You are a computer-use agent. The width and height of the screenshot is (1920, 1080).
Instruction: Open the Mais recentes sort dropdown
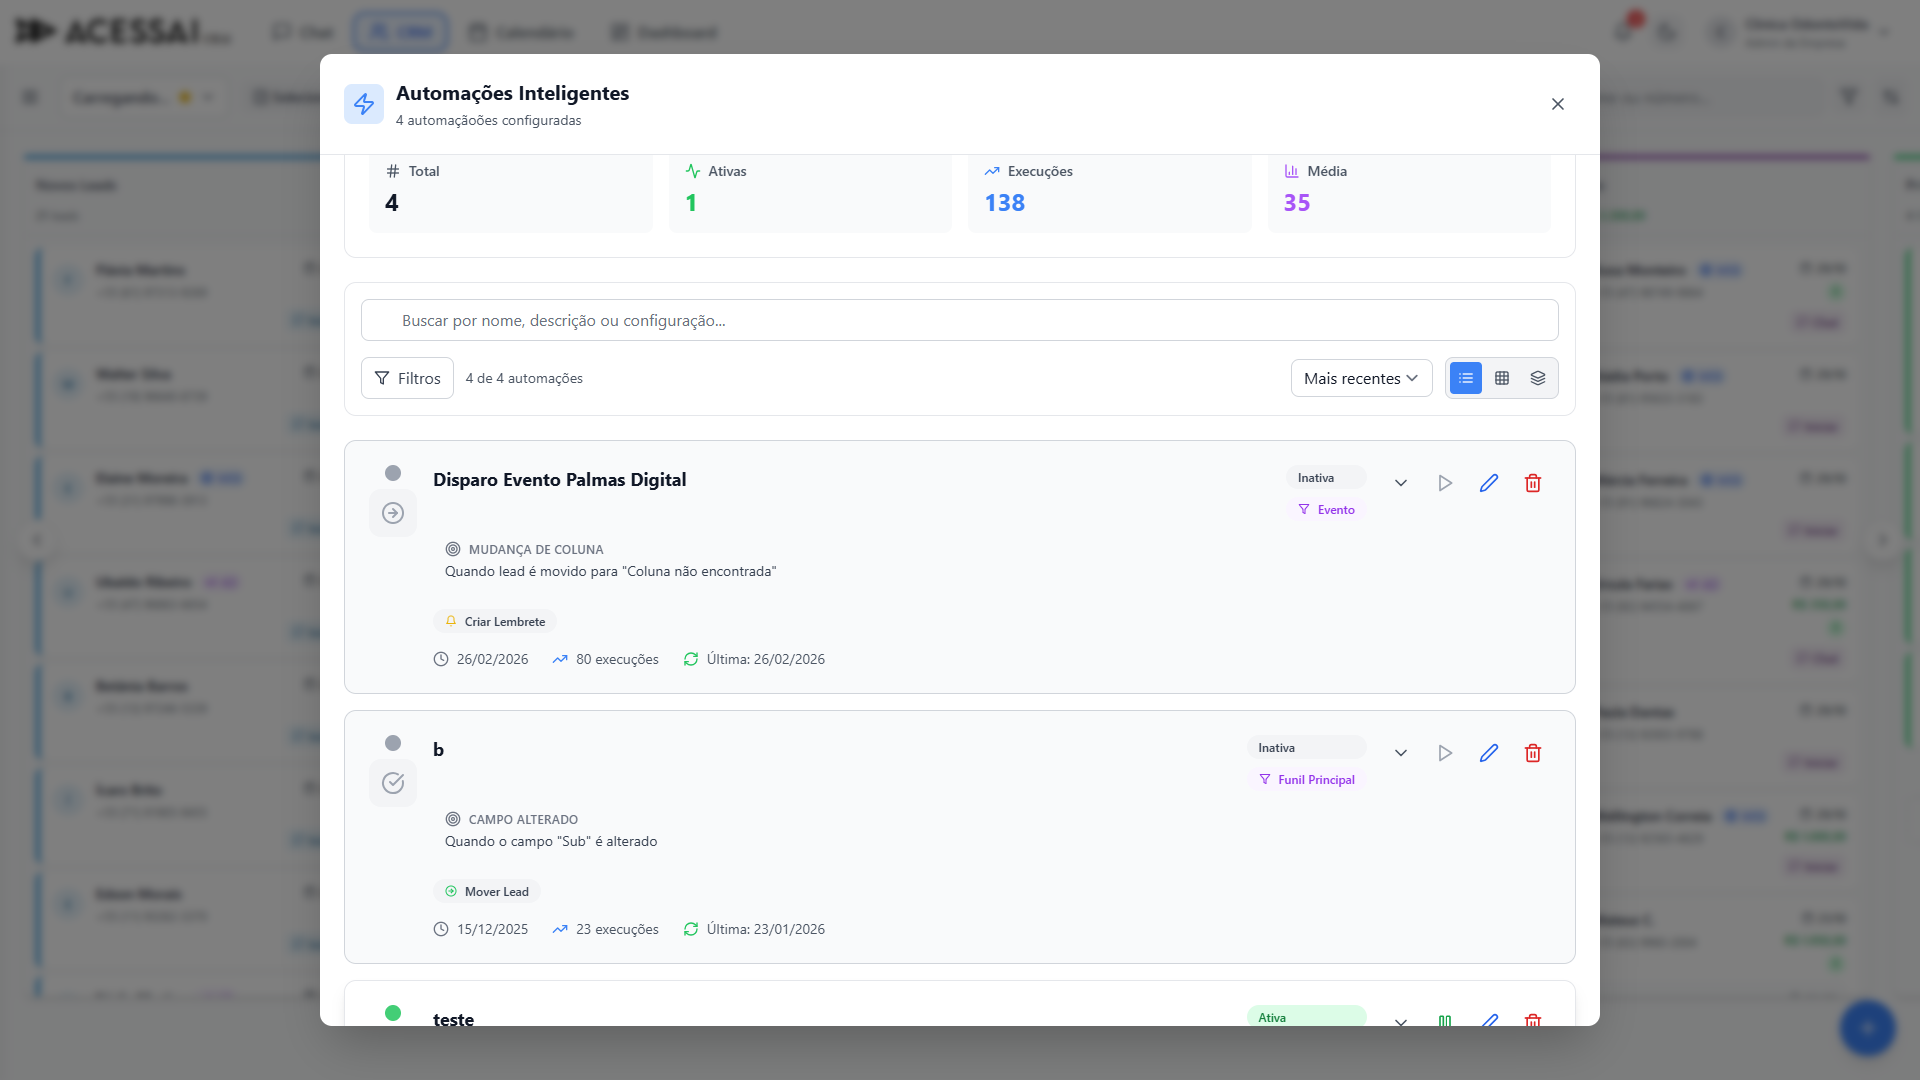(1361, 378)
